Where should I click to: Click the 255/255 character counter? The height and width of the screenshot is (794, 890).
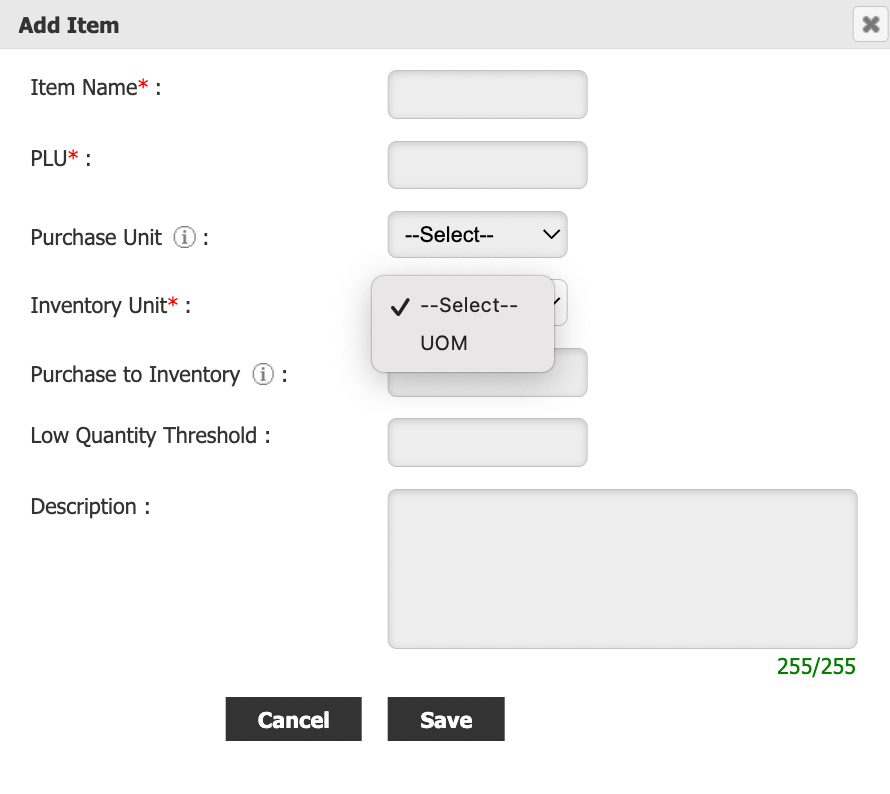816,667
